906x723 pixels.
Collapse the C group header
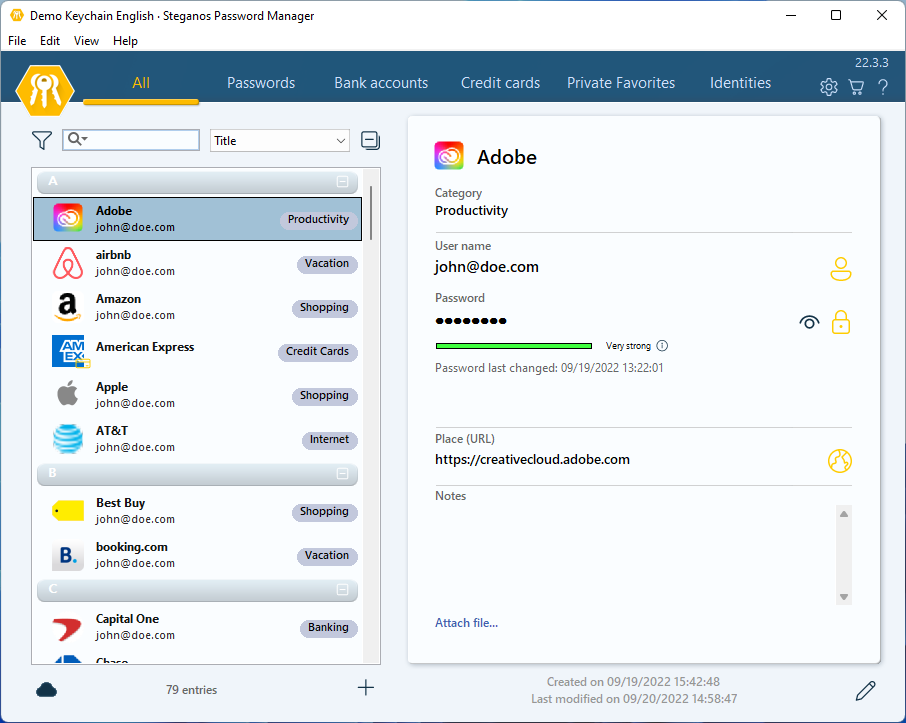(x=343, y=589)
